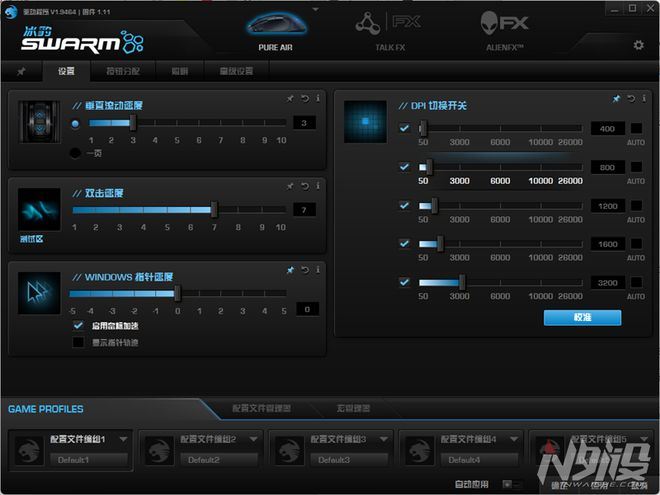660x495 pixels.
Task: Reset the double-click speed panel
Action: [305, 186]
